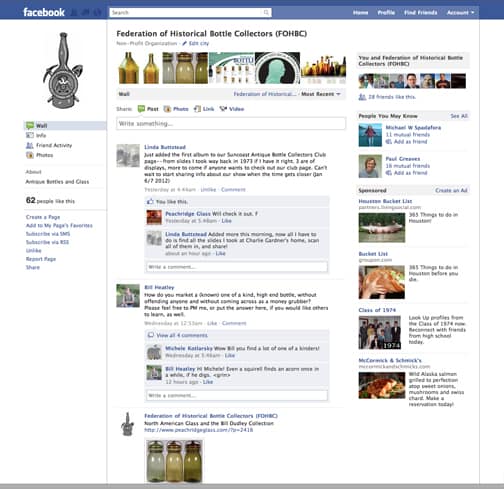The height and width of the screenshot is (489, 504).
Task: Click the Write something input box
Action: 231,124
